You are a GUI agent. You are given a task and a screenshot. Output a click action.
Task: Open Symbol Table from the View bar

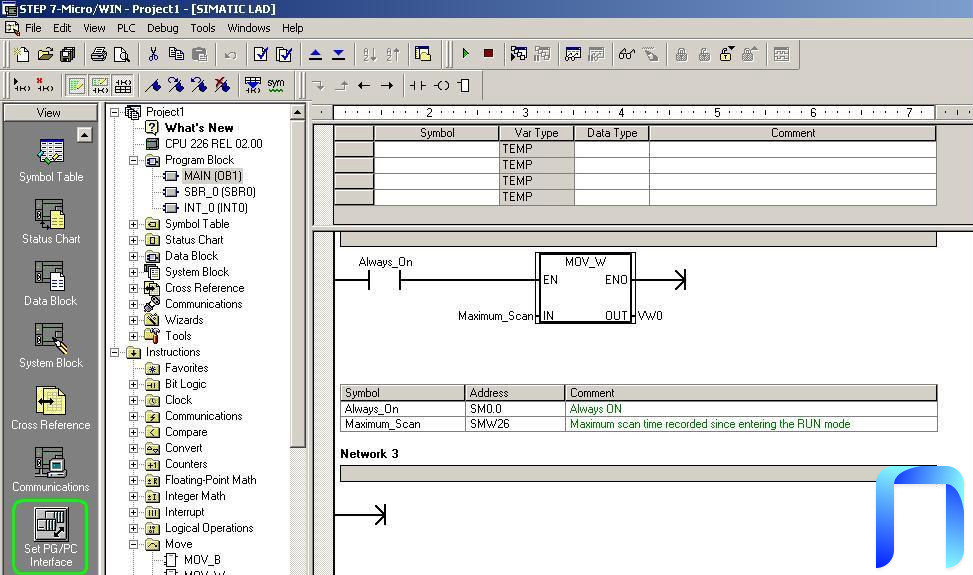pos(51,161)
